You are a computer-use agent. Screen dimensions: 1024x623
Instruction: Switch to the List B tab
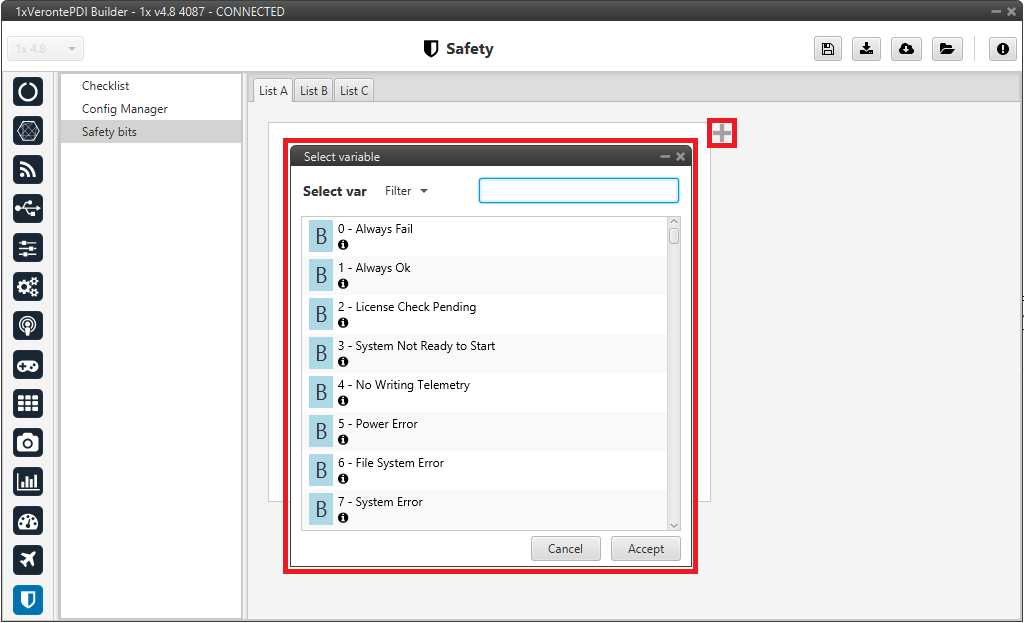[x=313, y=91]
